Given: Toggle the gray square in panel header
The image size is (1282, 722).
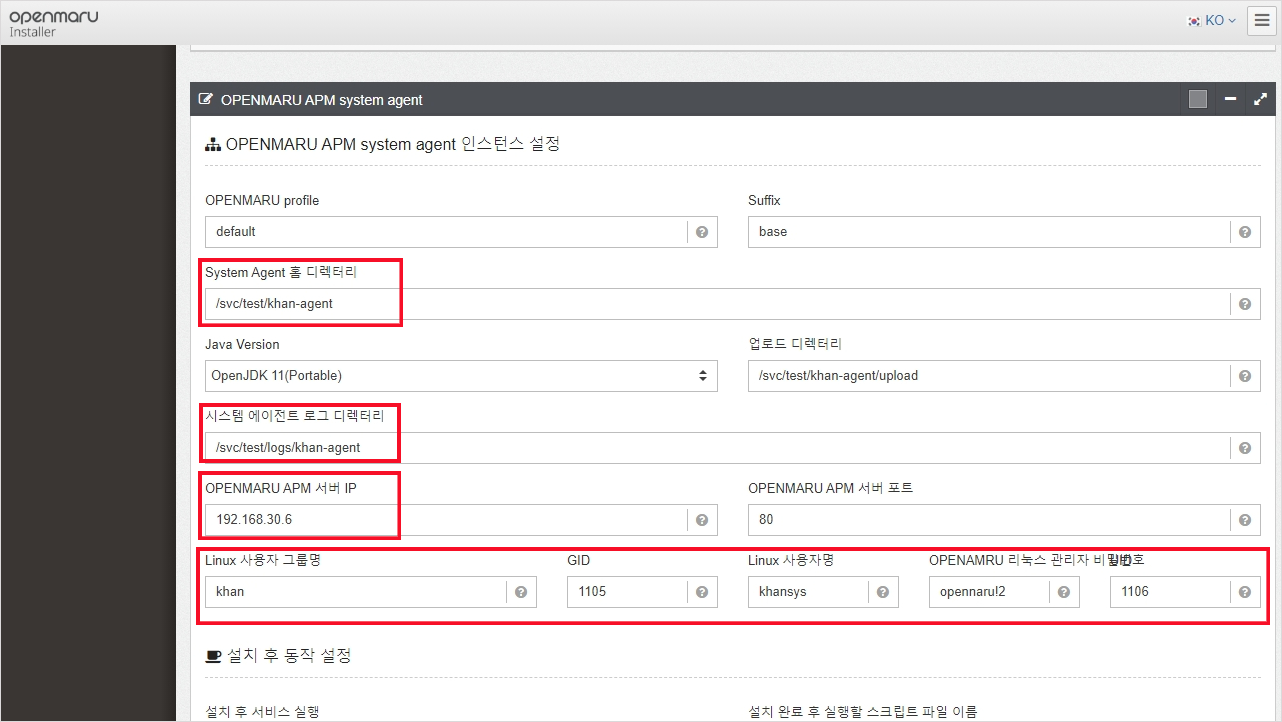Looking at the screenshot, I should pyautogui.click(x=1198, y=99).
